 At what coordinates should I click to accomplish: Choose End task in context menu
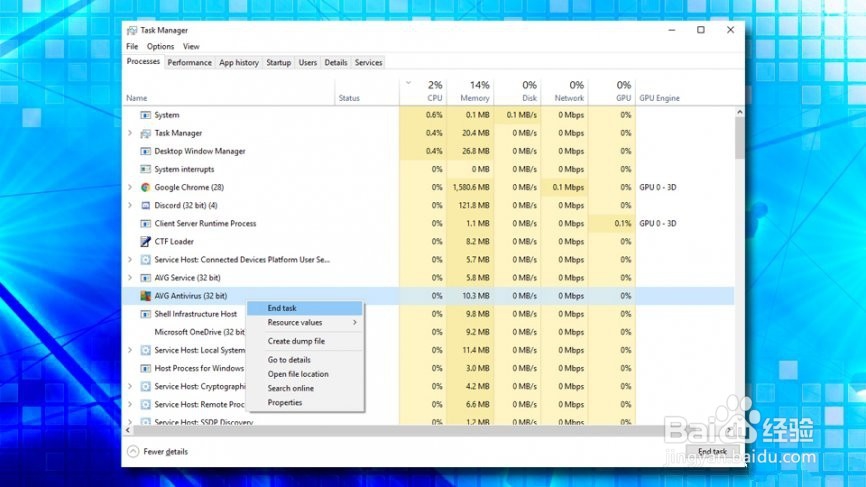(305, 308)
